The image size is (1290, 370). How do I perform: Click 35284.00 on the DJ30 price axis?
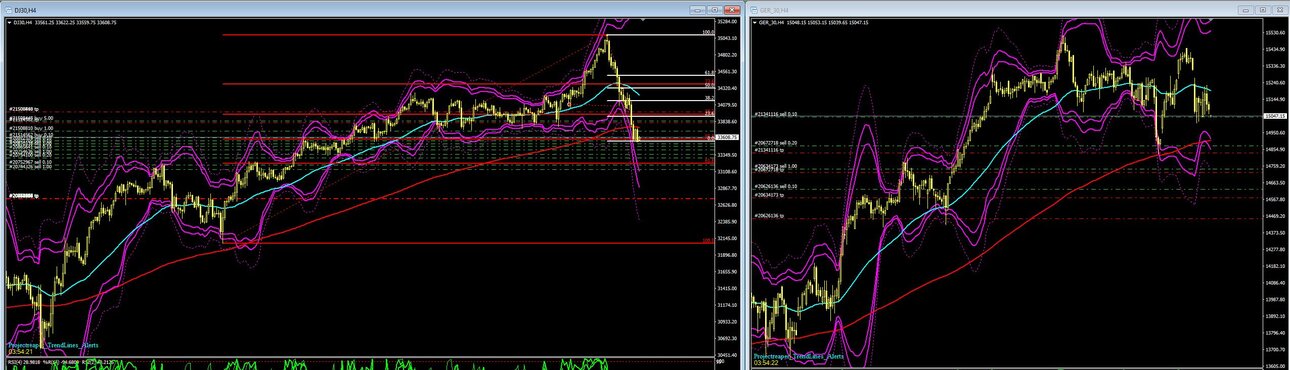point(727,21)
